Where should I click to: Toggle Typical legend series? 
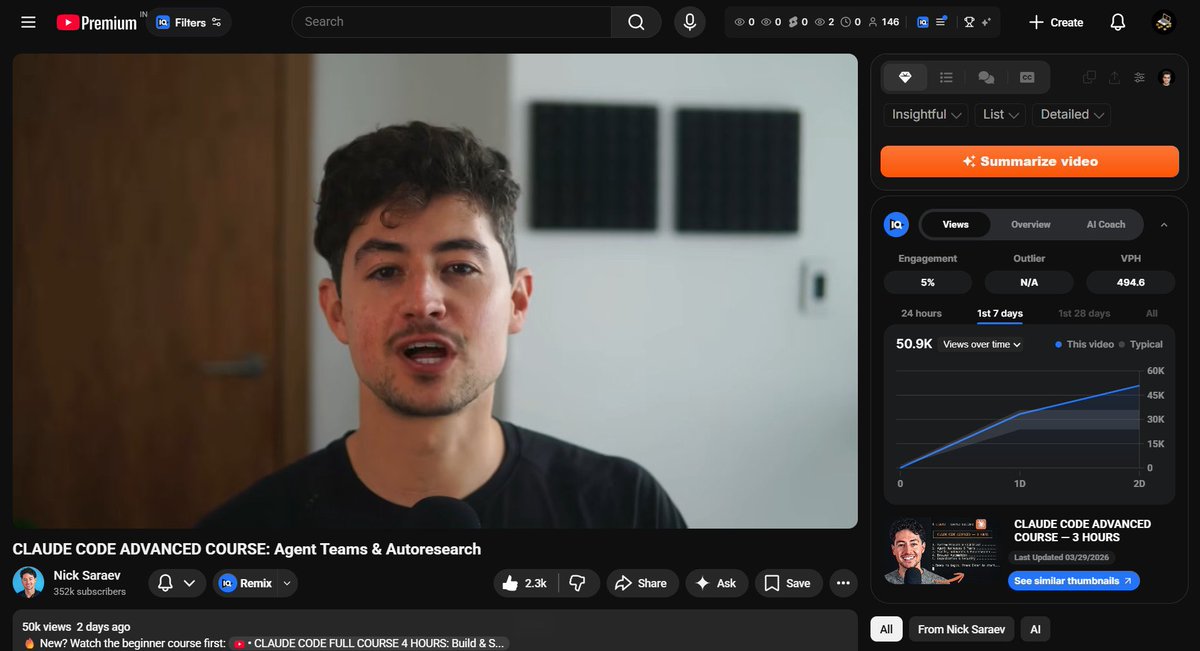[x=1141, y=344]
